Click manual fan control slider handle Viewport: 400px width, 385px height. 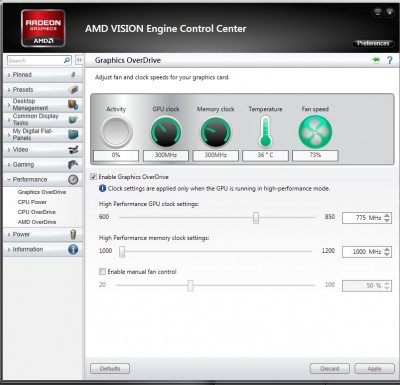coord(190,285)
